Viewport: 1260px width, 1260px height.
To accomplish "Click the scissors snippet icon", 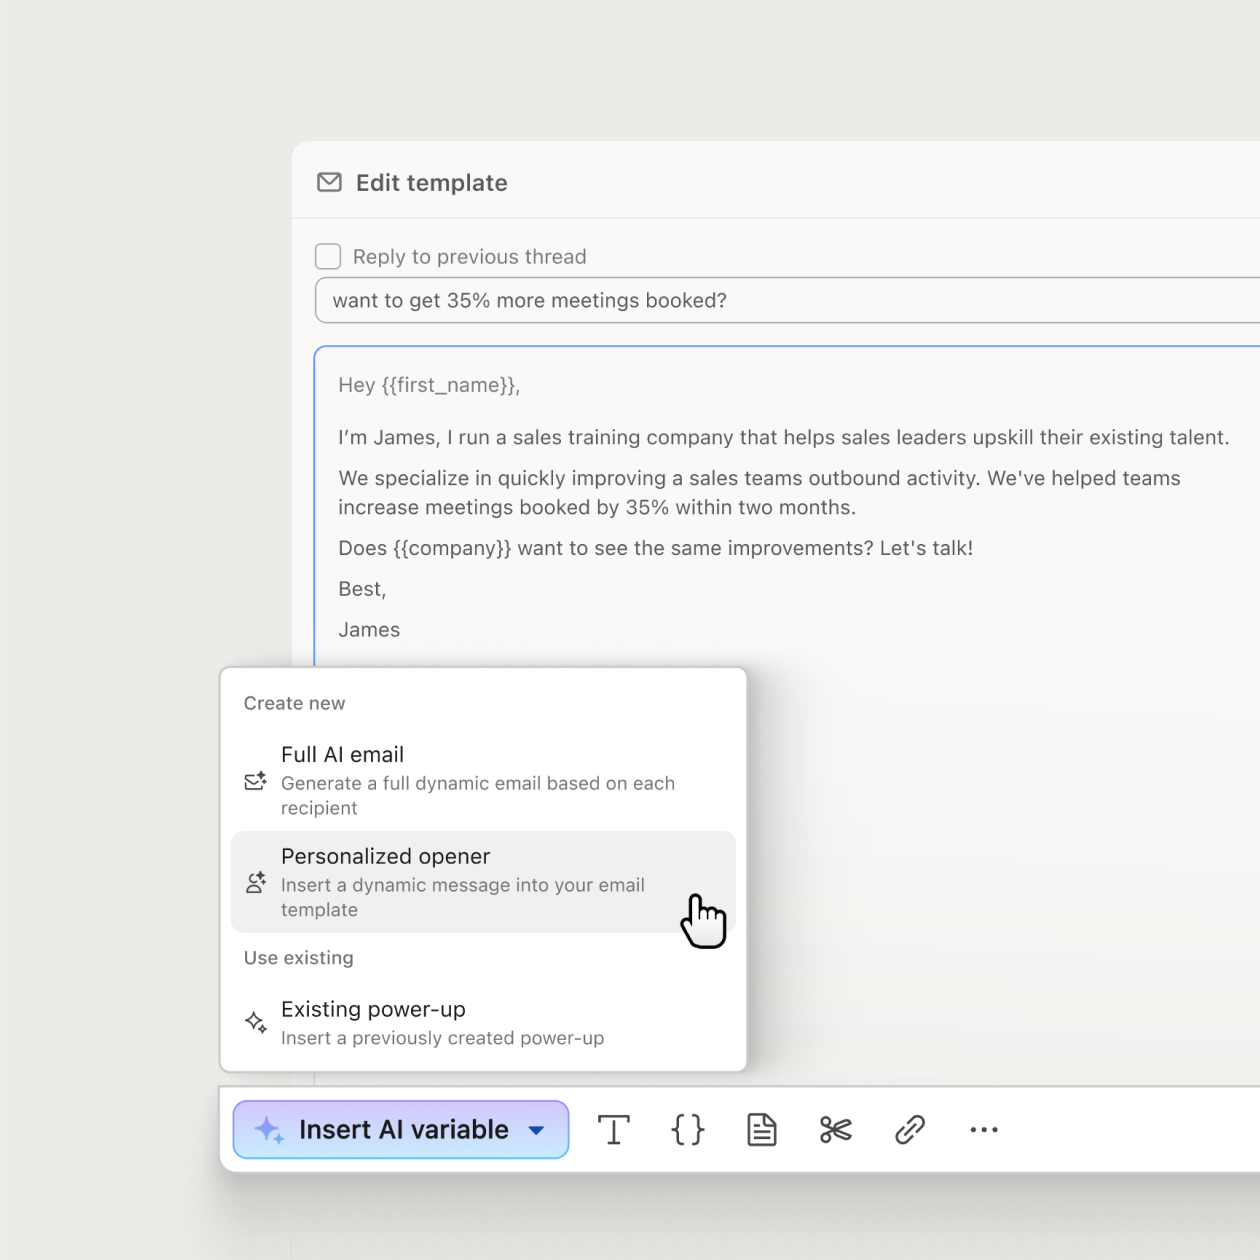I will coord(835,1129).
